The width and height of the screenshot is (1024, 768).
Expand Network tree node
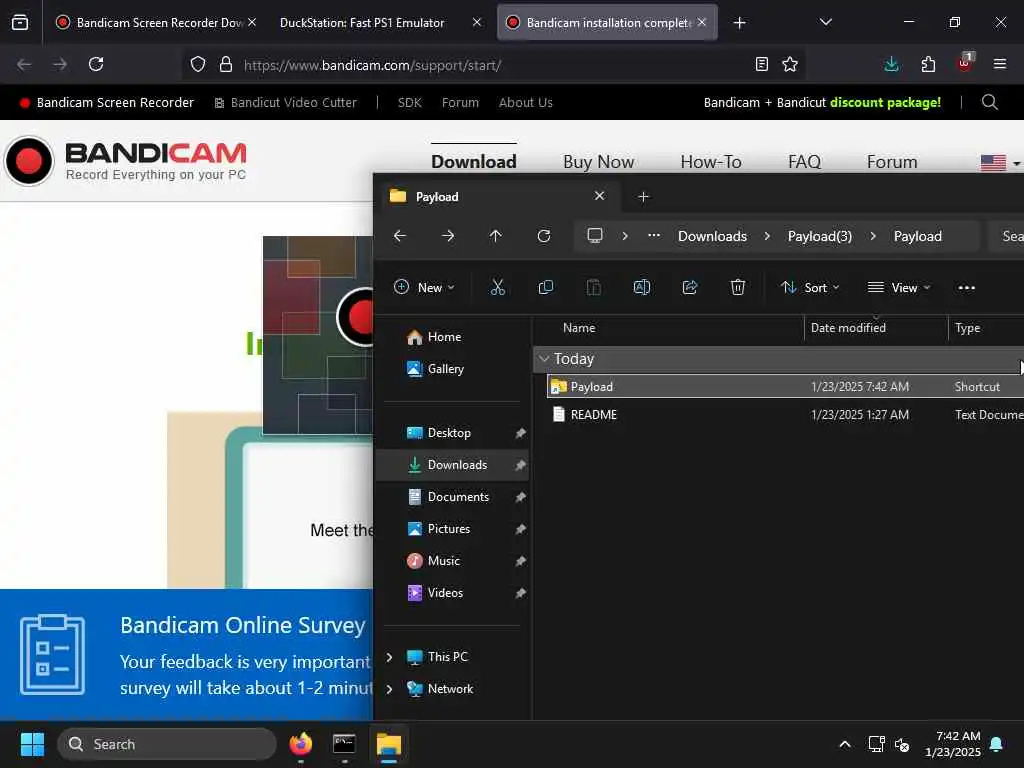389,689
